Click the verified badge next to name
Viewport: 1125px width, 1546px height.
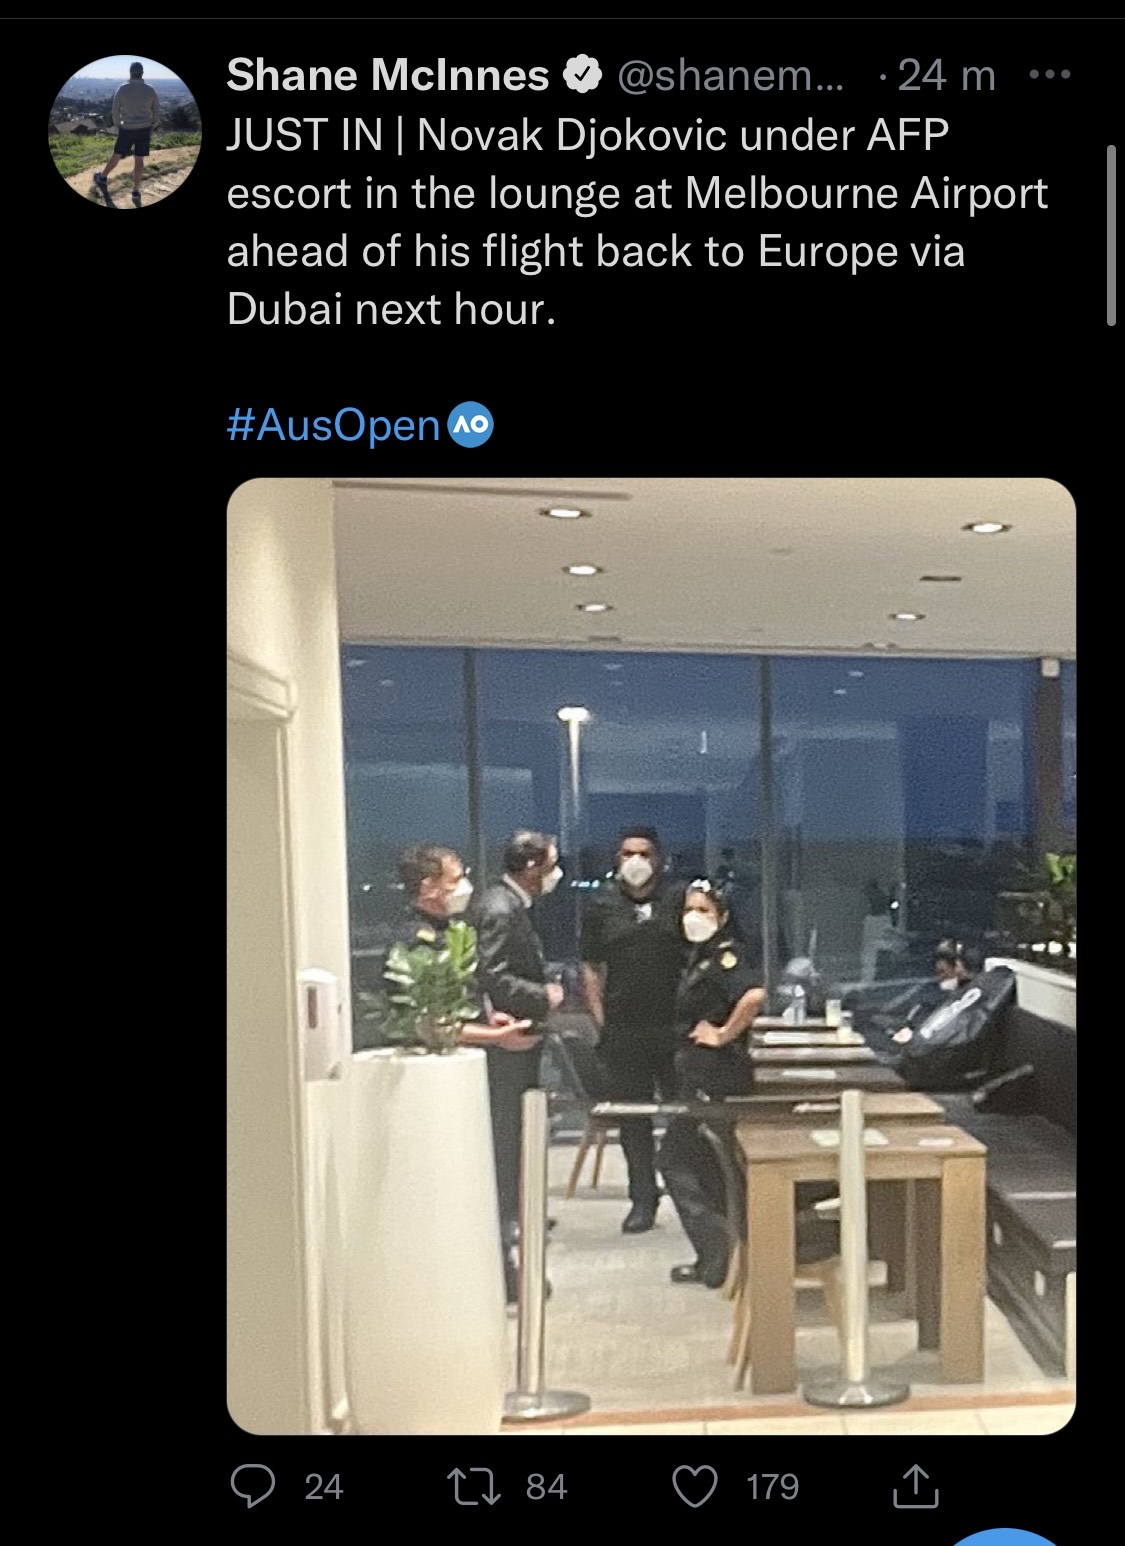[583, 75]
